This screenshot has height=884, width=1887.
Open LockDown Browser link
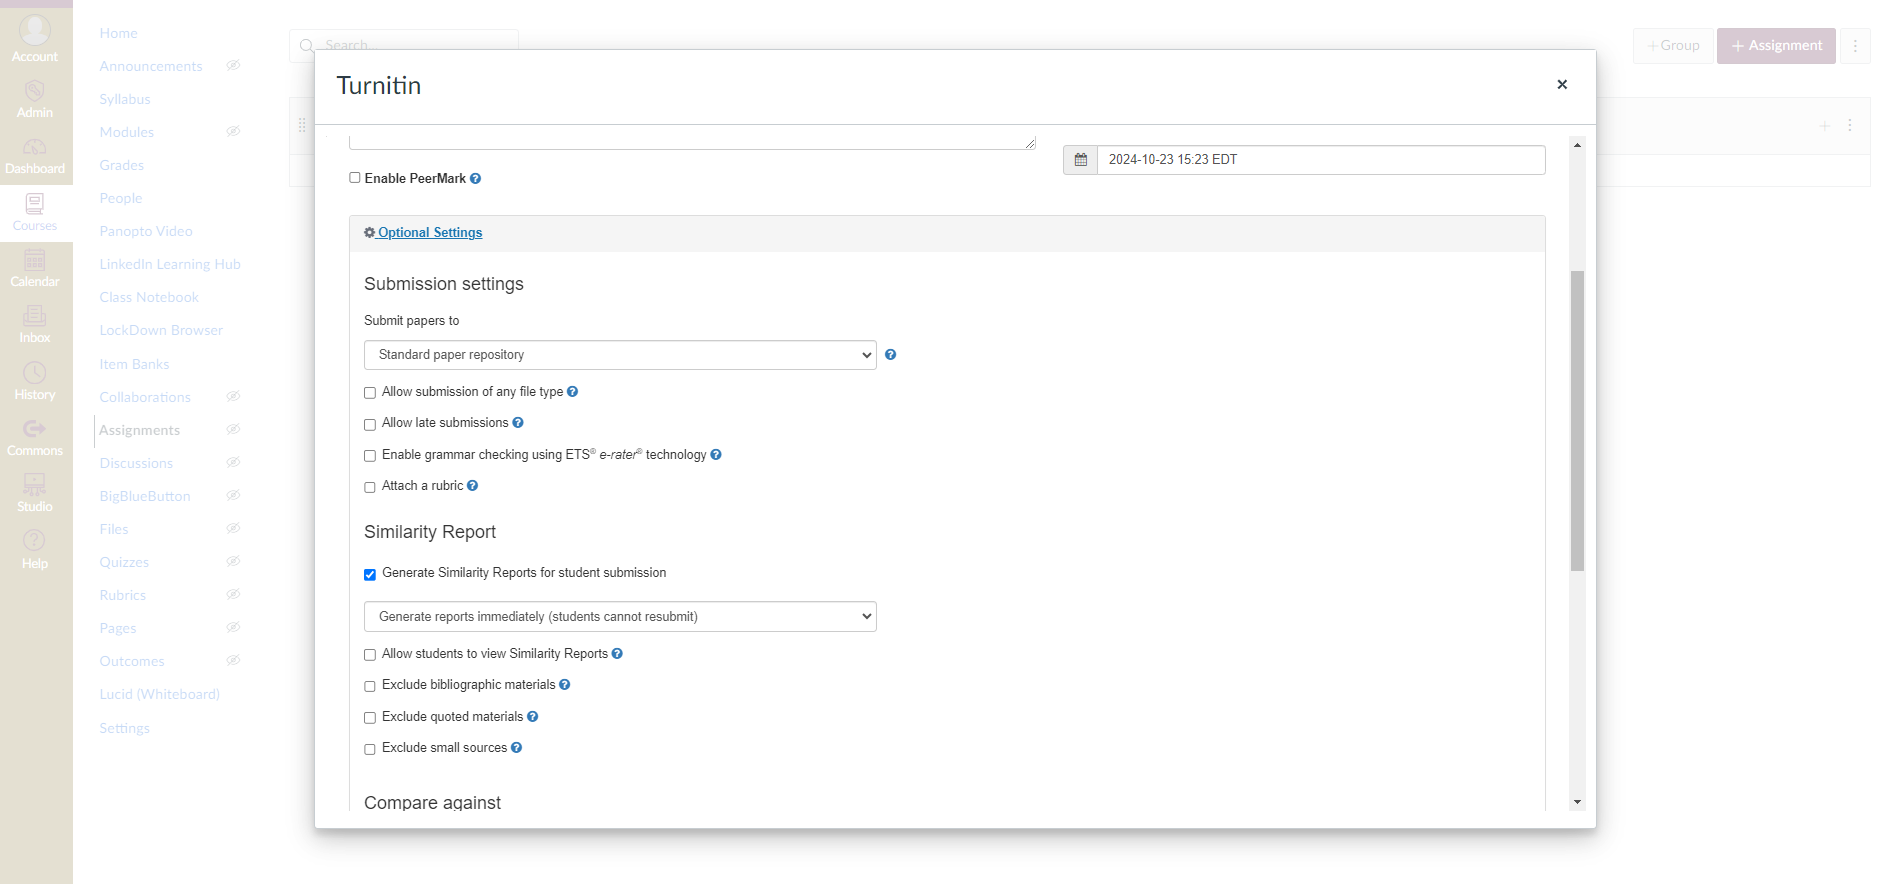[161, 331]
